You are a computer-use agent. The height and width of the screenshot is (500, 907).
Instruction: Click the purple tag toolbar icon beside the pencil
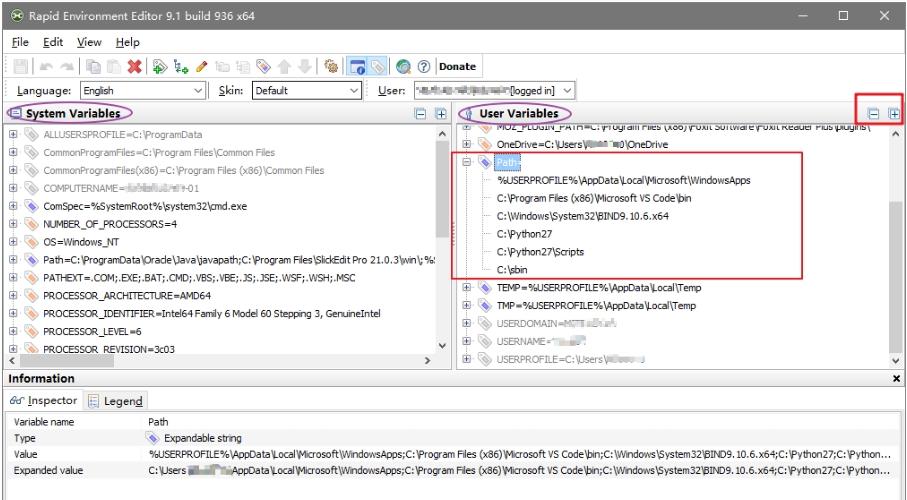coord(263,67)
